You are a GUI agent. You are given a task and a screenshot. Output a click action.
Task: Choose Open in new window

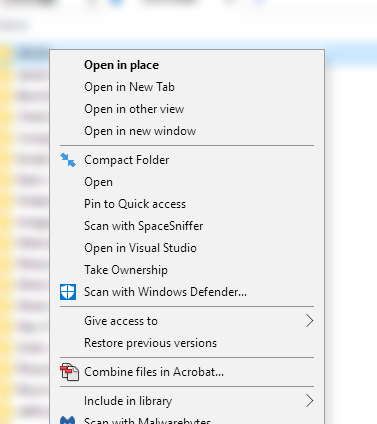pos(140,131)
